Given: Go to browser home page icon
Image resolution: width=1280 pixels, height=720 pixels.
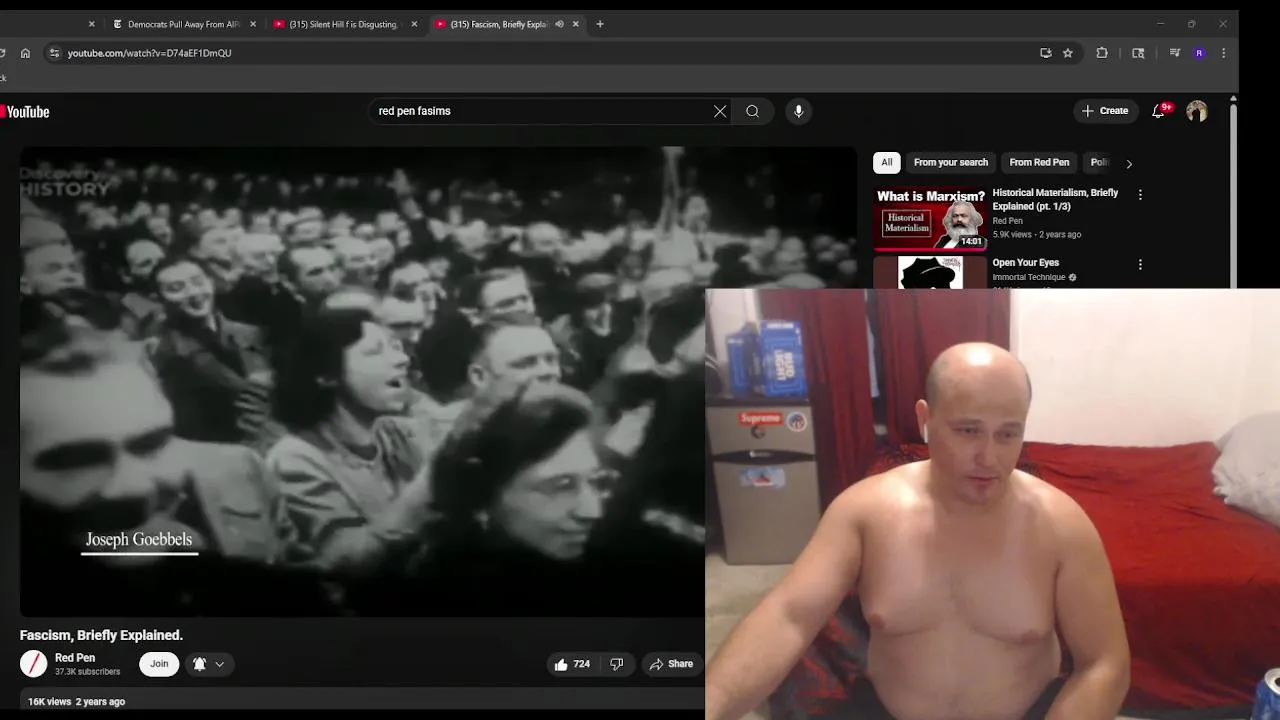Looking at the screenshot, I should point(25,53).
